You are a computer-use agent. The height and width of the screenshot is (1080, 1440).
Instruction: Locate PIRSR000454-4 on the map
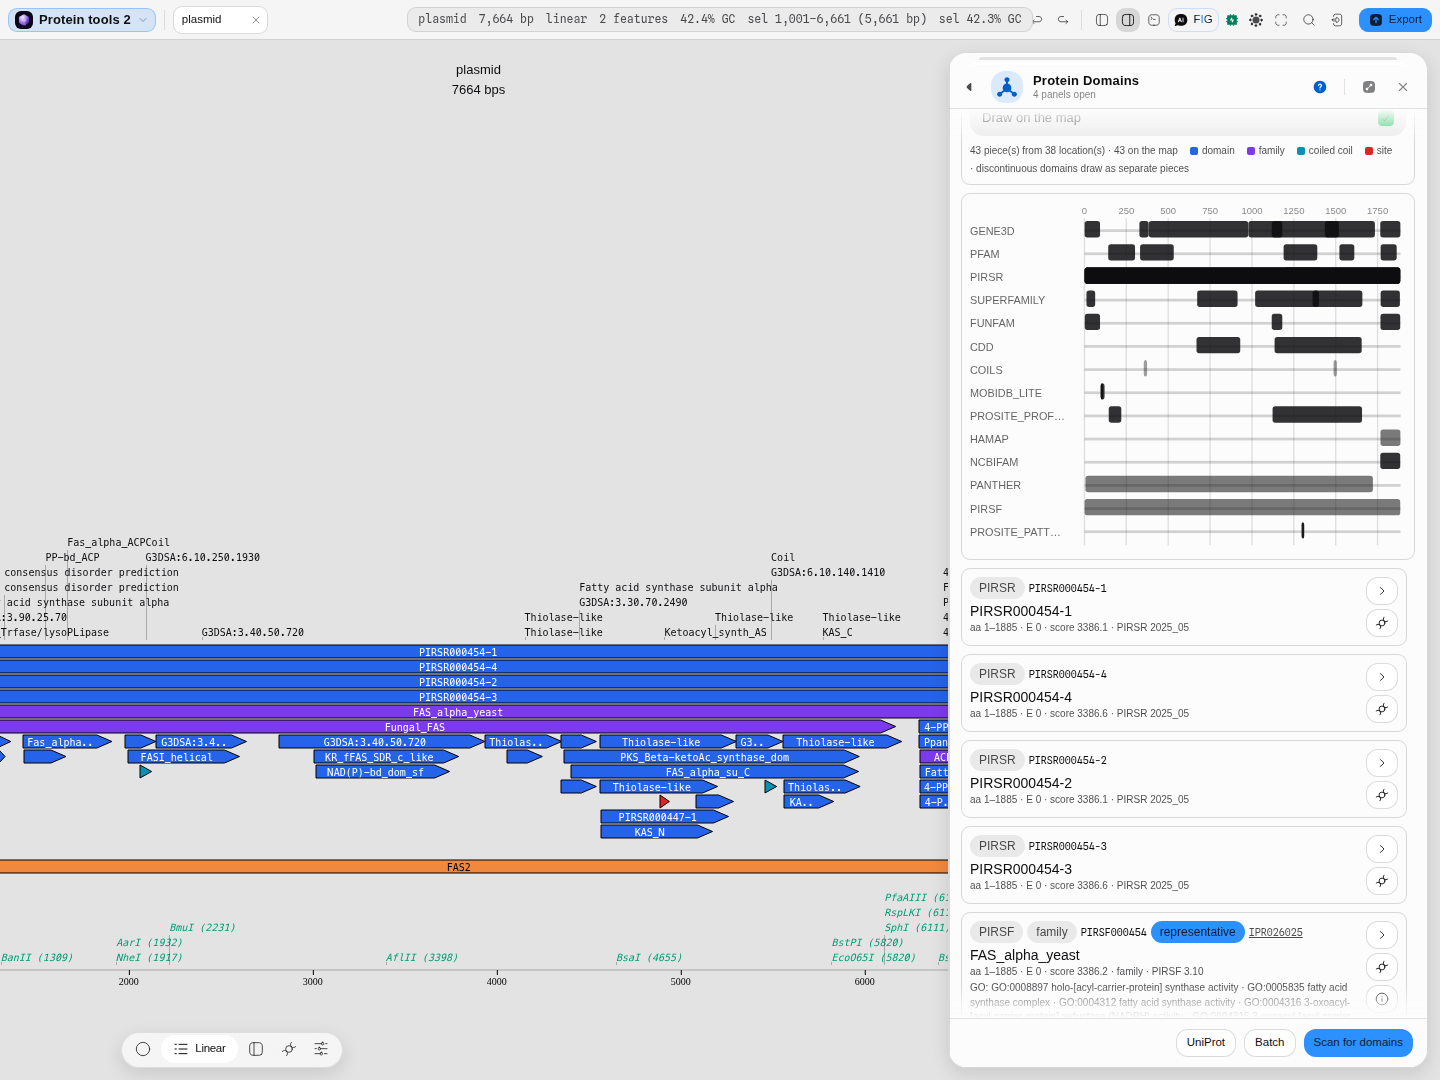1382,709
